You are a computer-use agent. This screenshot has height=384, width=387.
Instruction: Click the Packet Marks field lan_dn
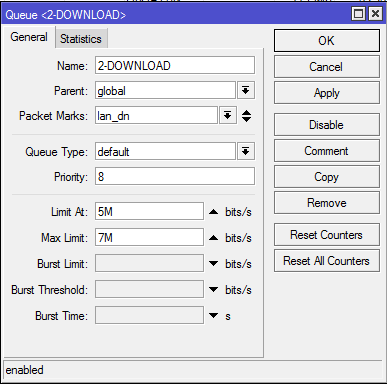point(156,116)
